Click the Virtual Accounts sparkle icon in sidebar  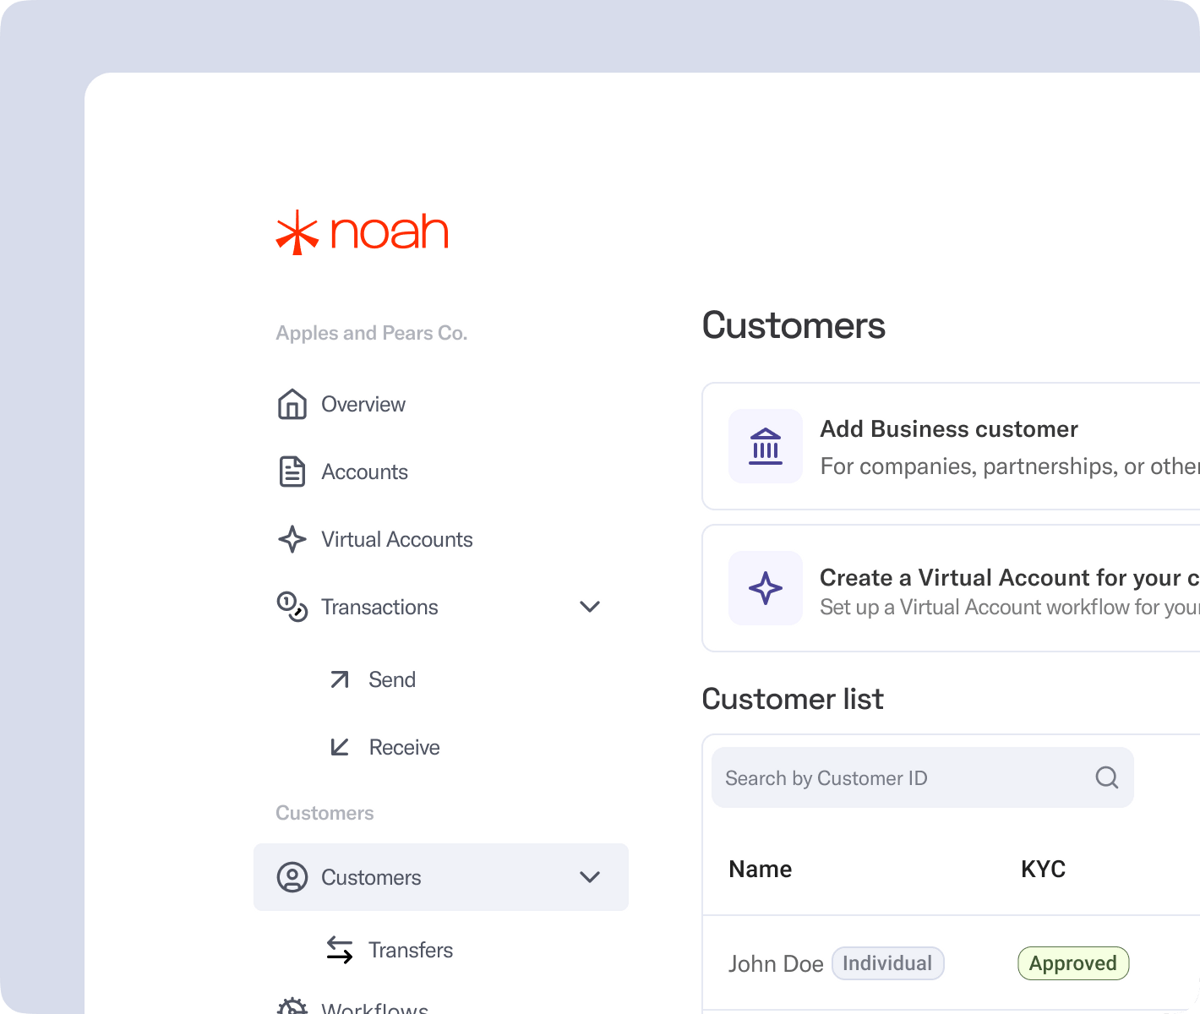coord(292,539)
